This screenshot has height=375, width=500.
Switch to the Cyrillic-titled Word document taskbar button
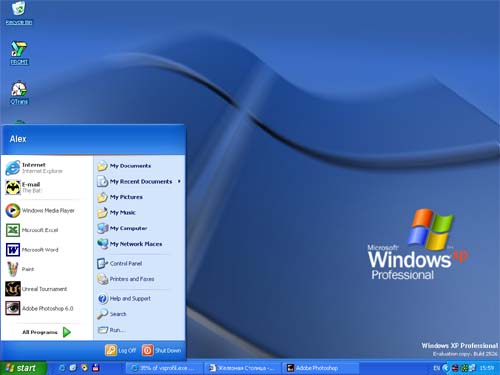coord(243,368)
